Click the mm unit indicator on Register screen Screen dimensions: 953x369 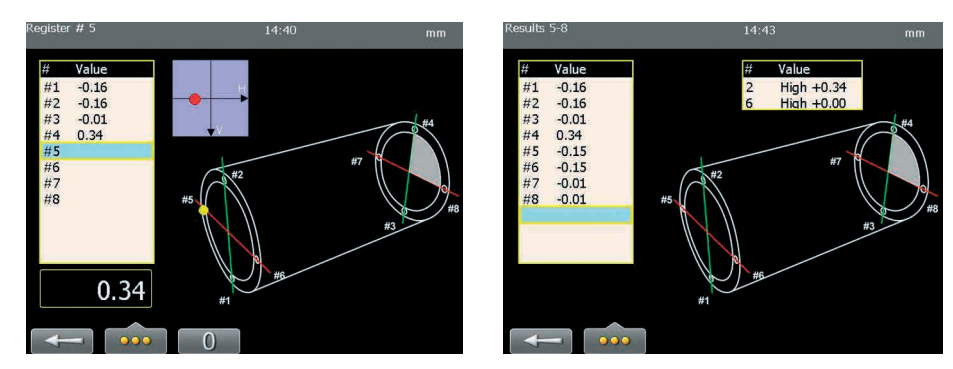click(x=436, y=33)
